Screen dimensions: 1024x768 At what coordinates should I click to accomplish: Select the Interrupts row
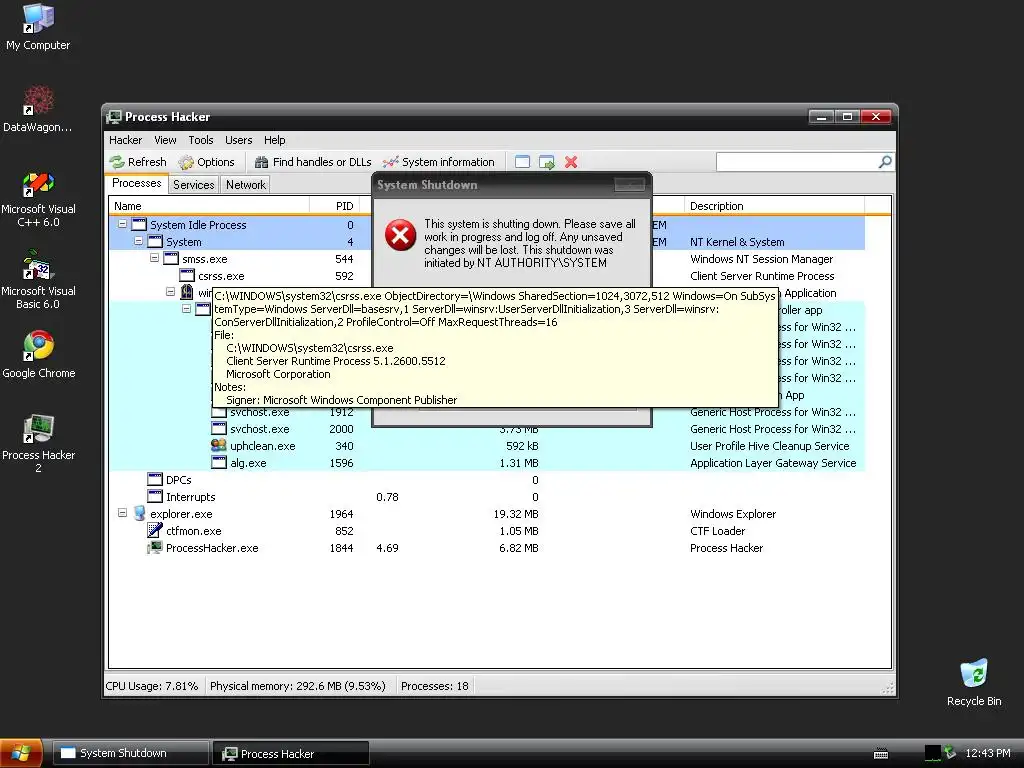tap(487, 496)
